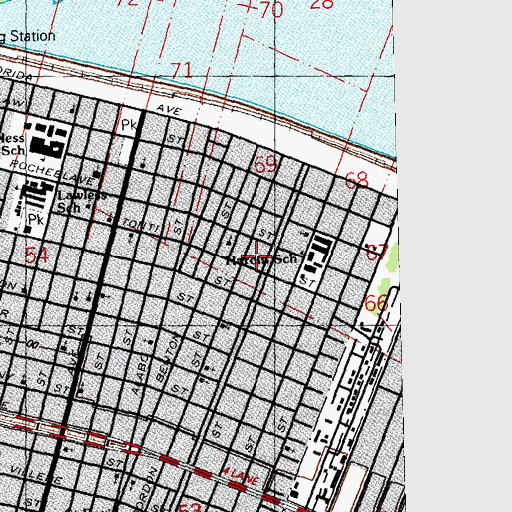512x512 pixels.
Task: Click the 'VILLERE' street label
Action: point(36,475)
